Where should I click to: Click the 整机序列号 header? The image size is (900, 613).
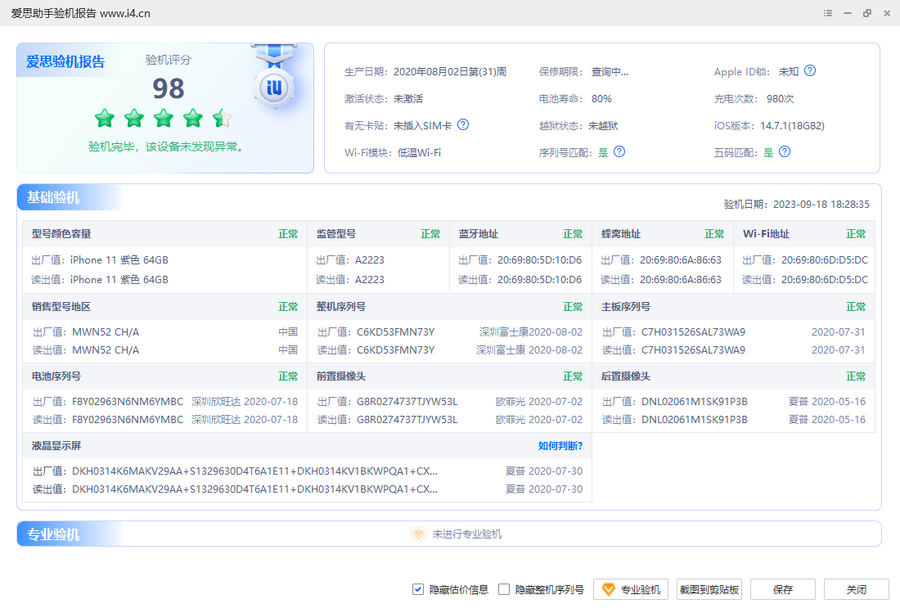tap(341, 306)
